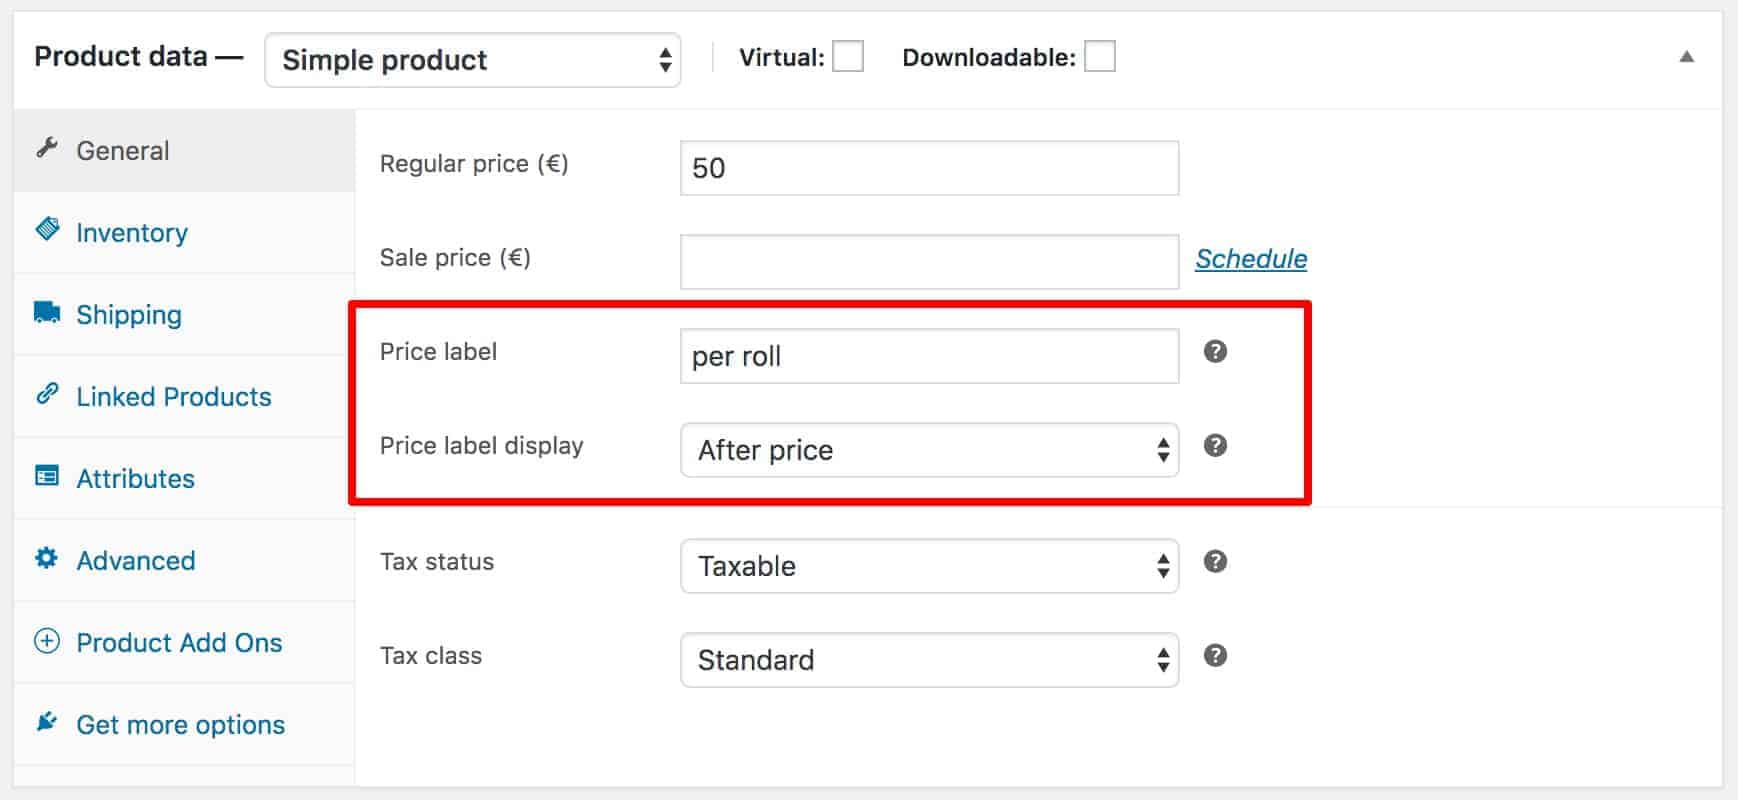The height and width of the screenshot is (800, 1738).
Task: Go to the Linked Products tab
Action: (184, 396)
